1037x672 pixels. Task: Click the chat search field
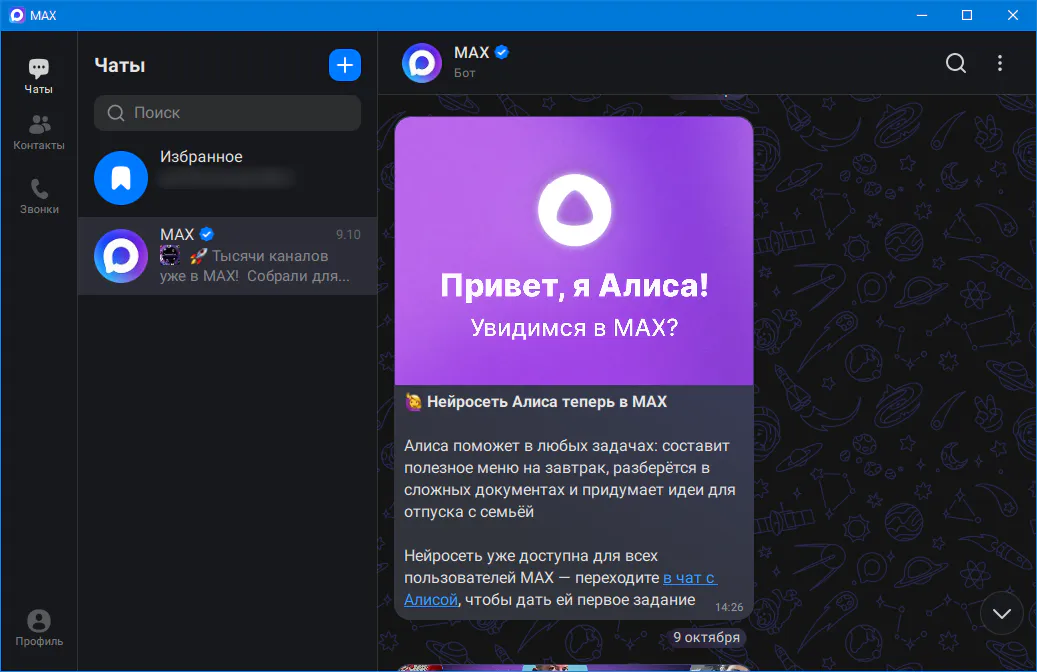point(227,113)
